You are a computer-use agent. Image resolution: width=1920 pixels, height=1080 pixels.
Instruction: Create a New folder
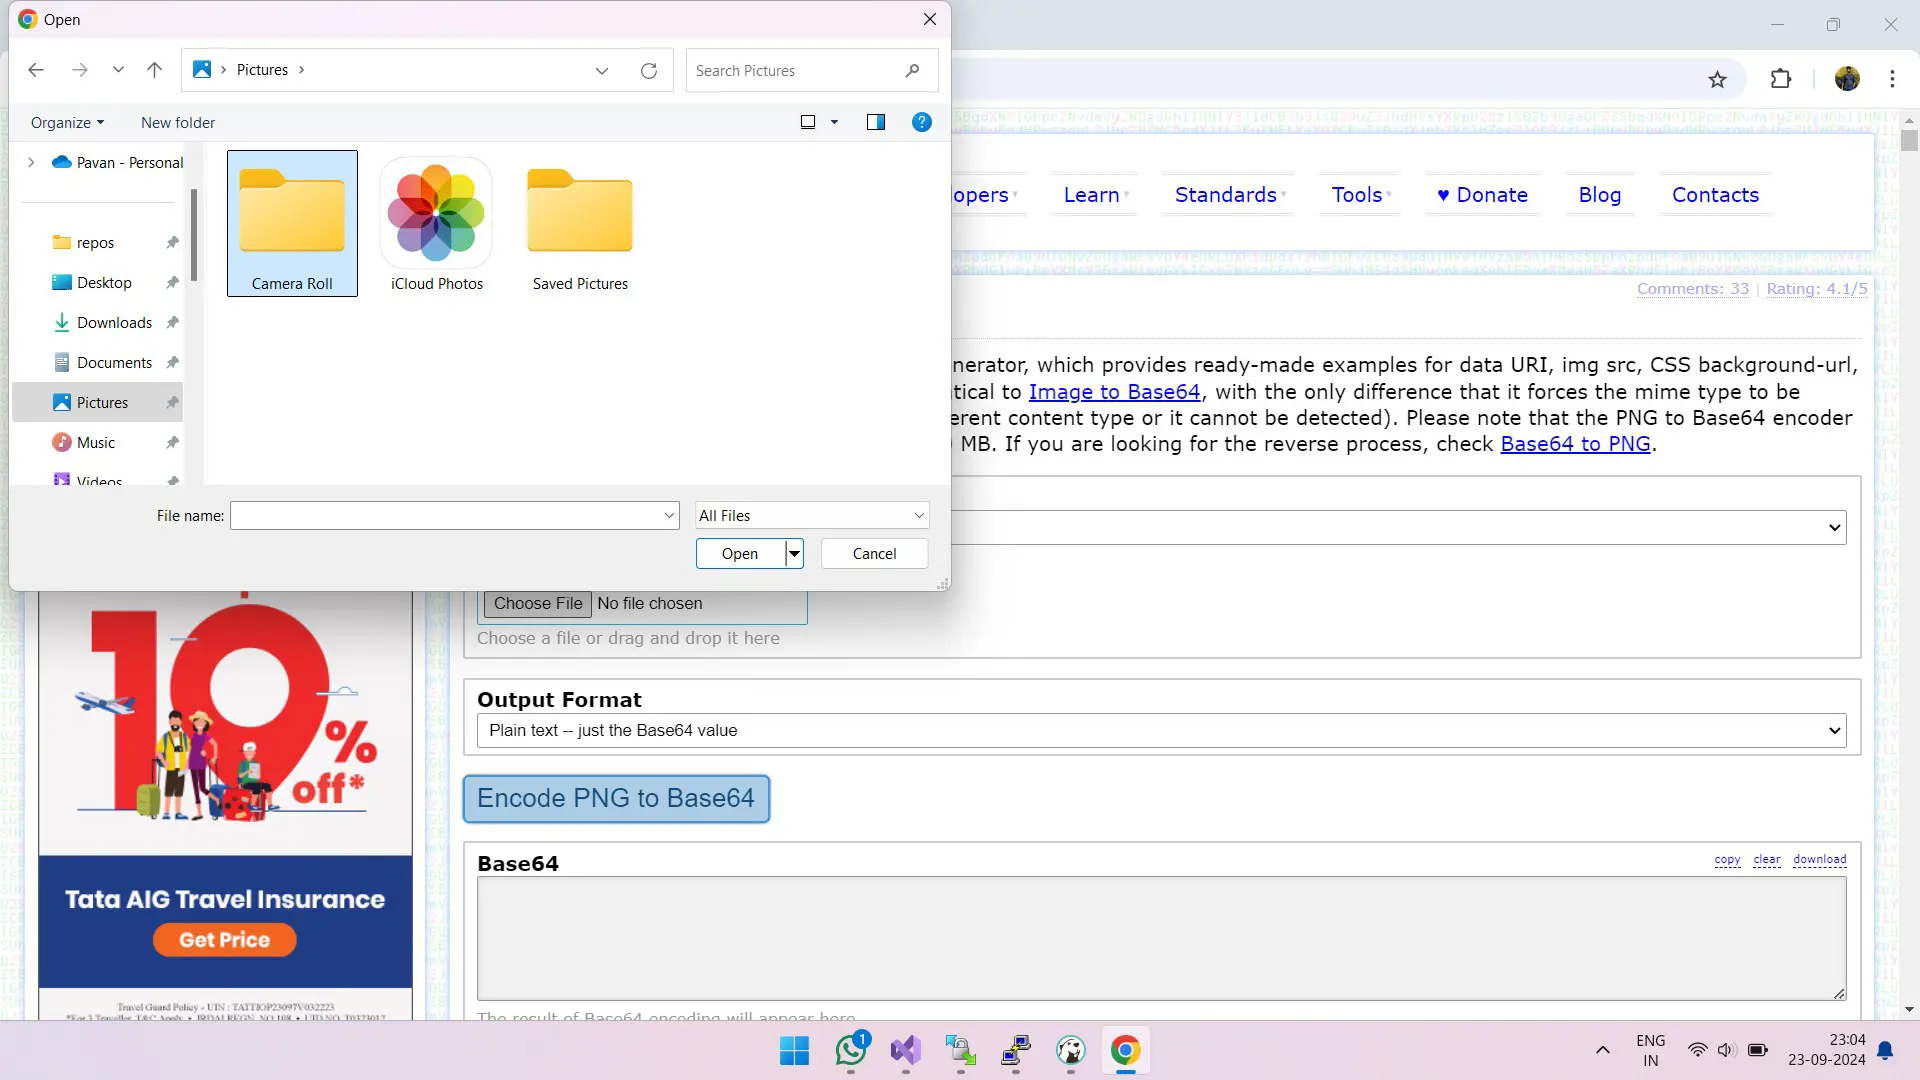coord(178,122)
